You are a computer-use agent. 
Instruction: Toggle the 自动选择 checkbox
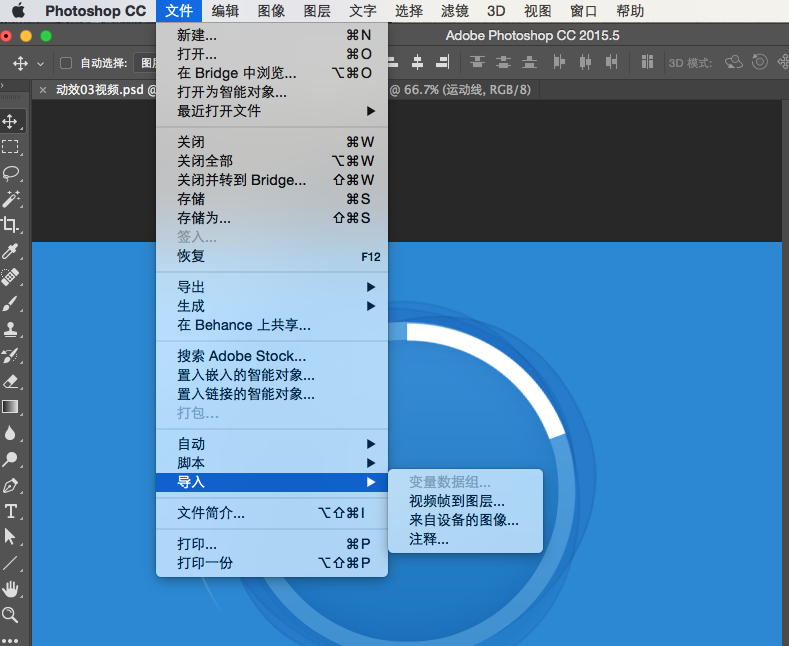point(66,63)
